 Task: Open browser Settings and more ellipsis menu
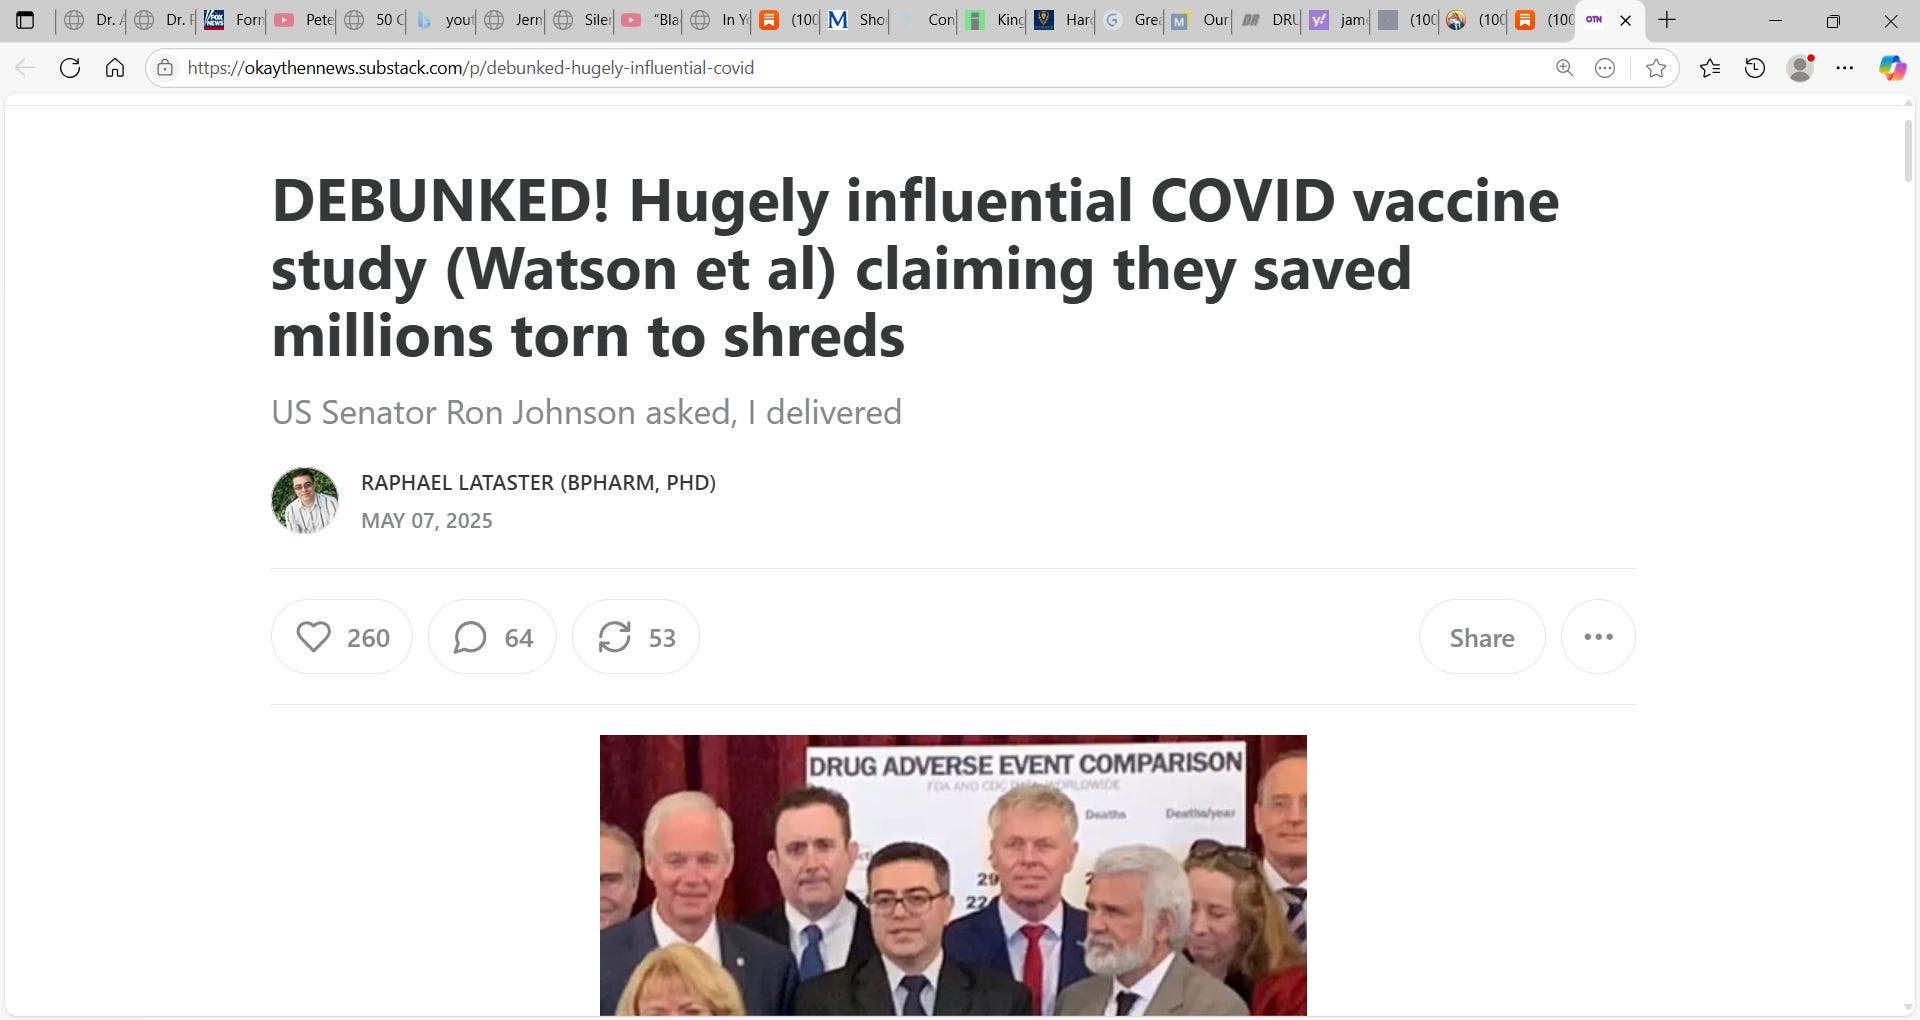(x=1845, y=68)
